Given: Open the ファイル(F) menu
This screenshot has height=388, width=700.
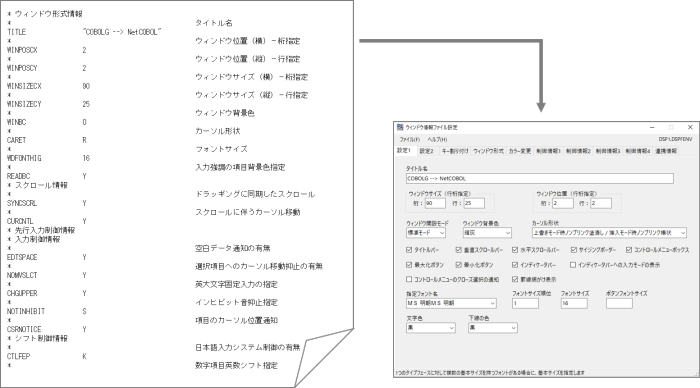Looking at the screenshot, I should coord(409,139).
